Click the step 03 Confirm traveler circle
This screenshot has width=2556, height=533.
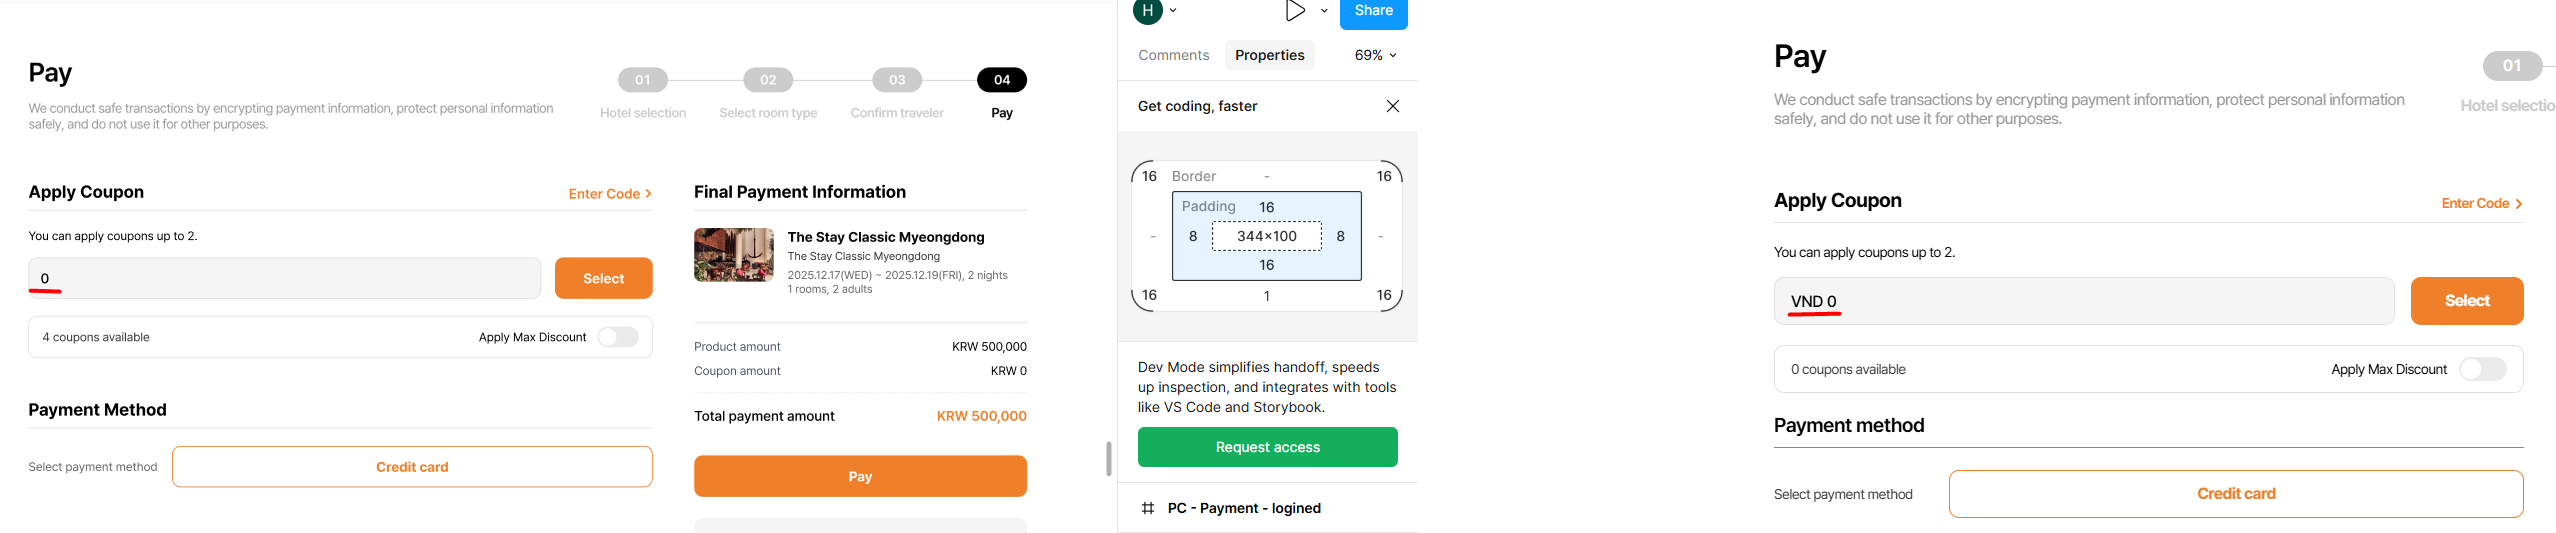click(x=897, y=80)
